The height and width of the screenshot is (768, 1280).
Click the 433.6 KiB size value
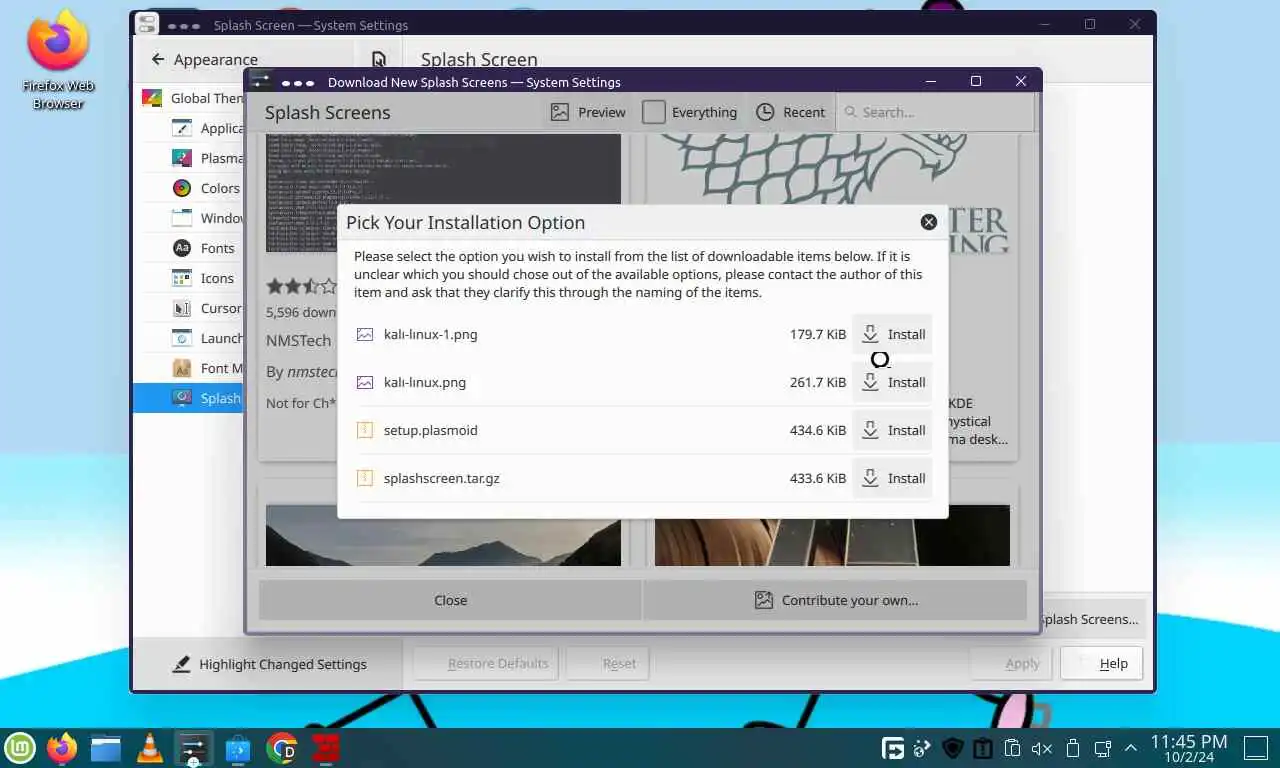tap(818, 478)
